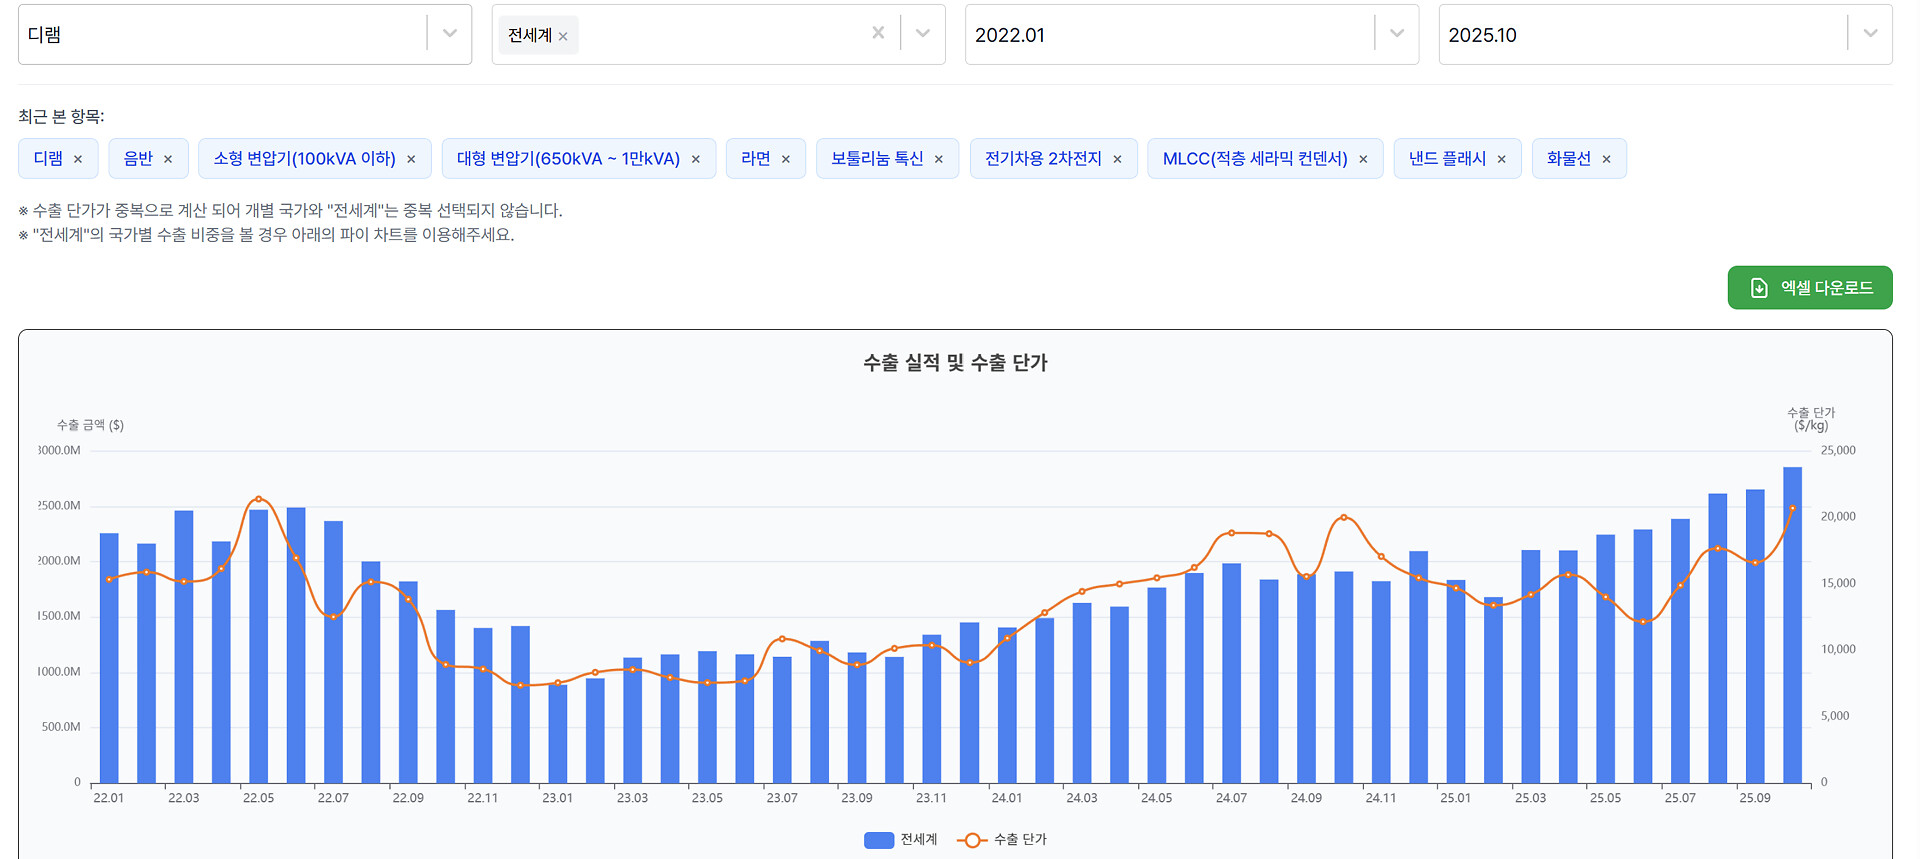Remove 전세계 from selected countries
1920x859 pixels.
point(563,36)
